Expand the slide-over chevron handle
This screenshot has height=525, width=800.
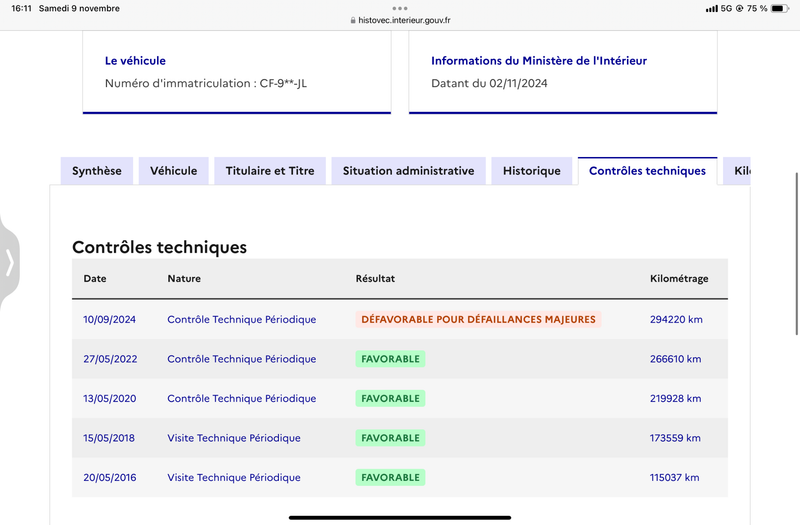click(x=9, y=263)
